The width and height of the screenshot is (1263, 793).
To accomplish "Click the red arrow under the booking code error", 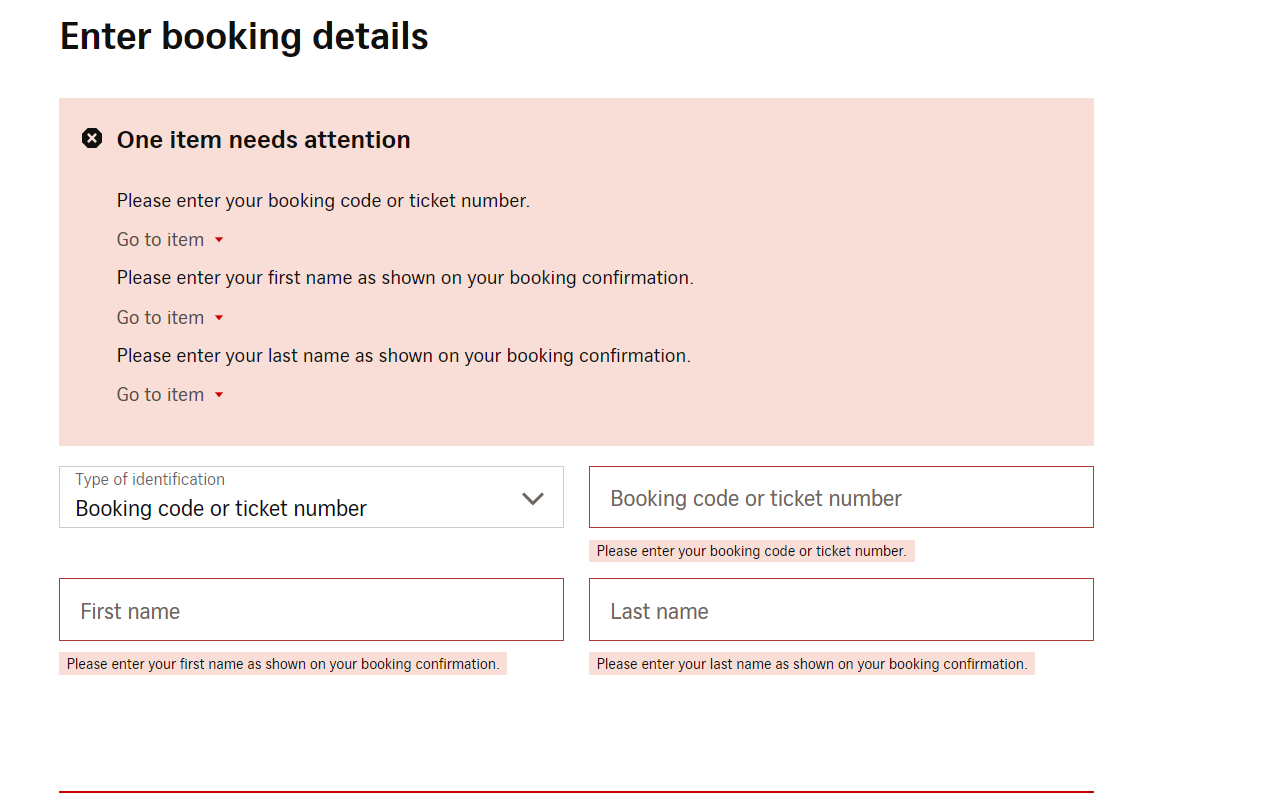I will [219, 240].
